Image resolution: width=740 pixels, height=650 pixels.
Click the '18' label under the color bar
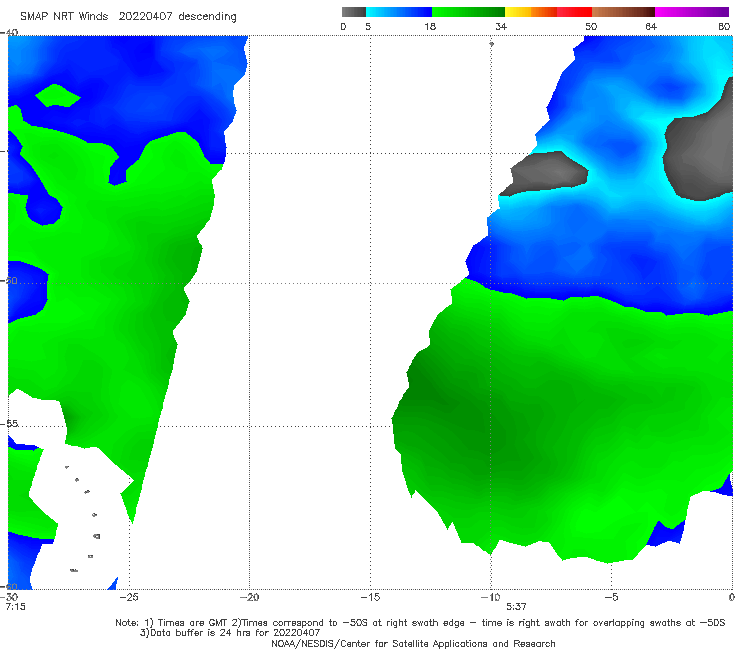(430, 27)
